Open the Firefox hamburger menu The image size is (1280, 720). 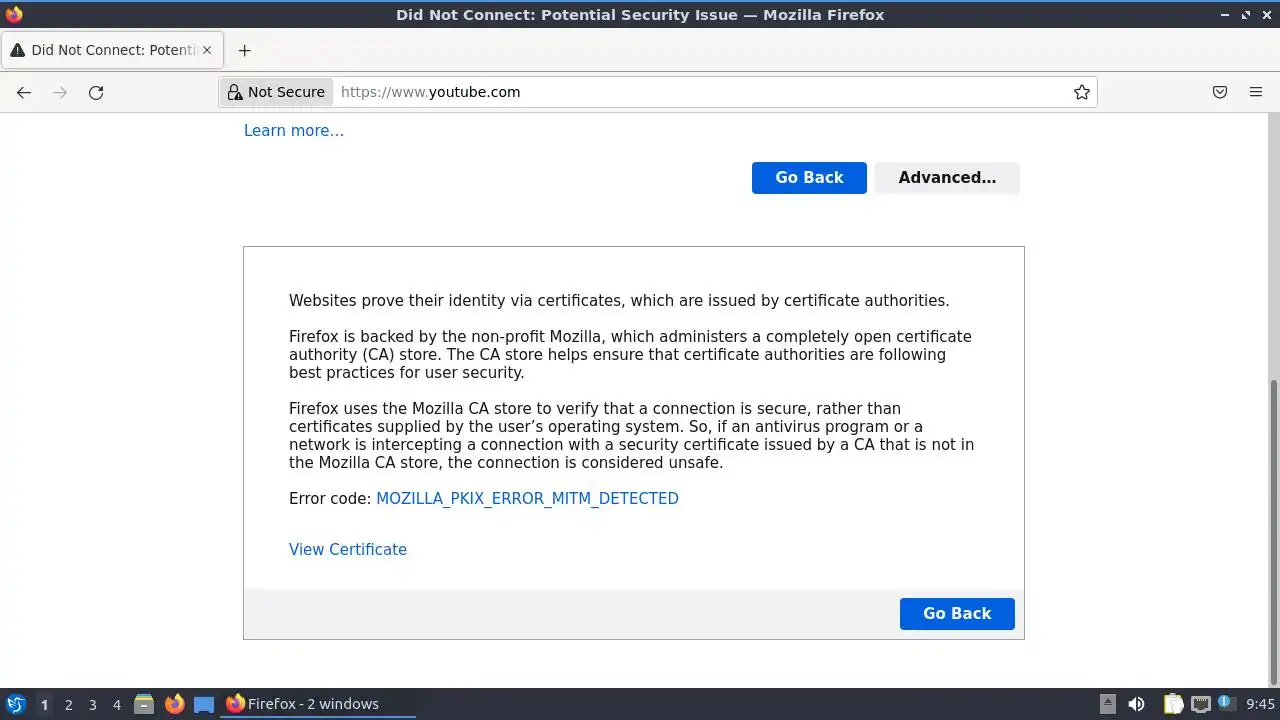(1256, 92)
